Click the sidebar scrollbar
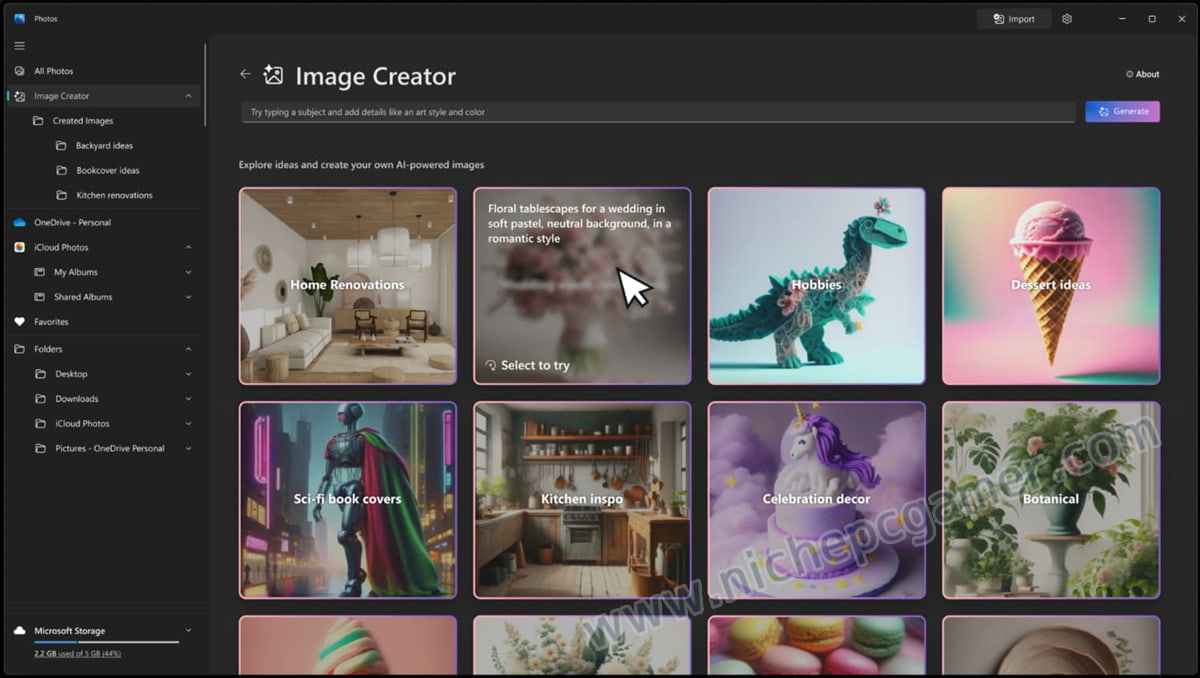 click(205, 85)
